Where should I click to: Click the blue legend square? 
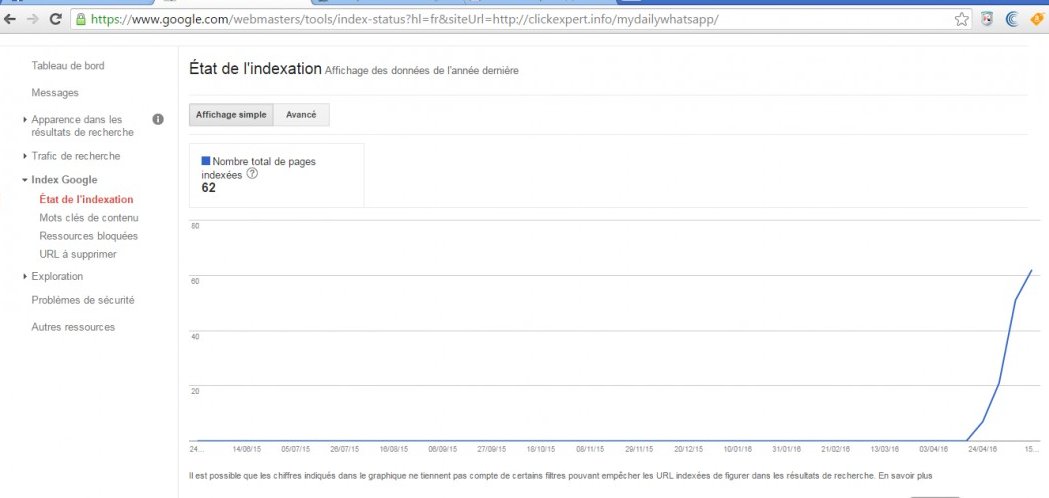(x=205, y=161)
